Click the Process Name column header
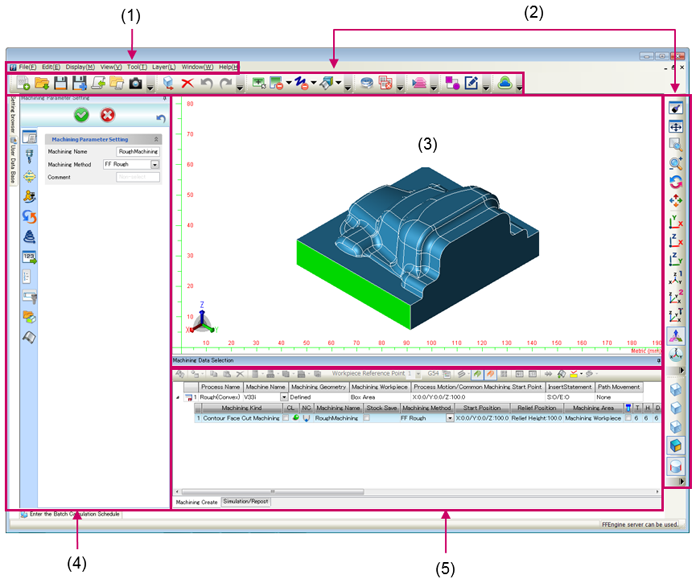Image resolution: width=700 pixels, height=579 pixels. pyautogui.click(x=220, y=387)
